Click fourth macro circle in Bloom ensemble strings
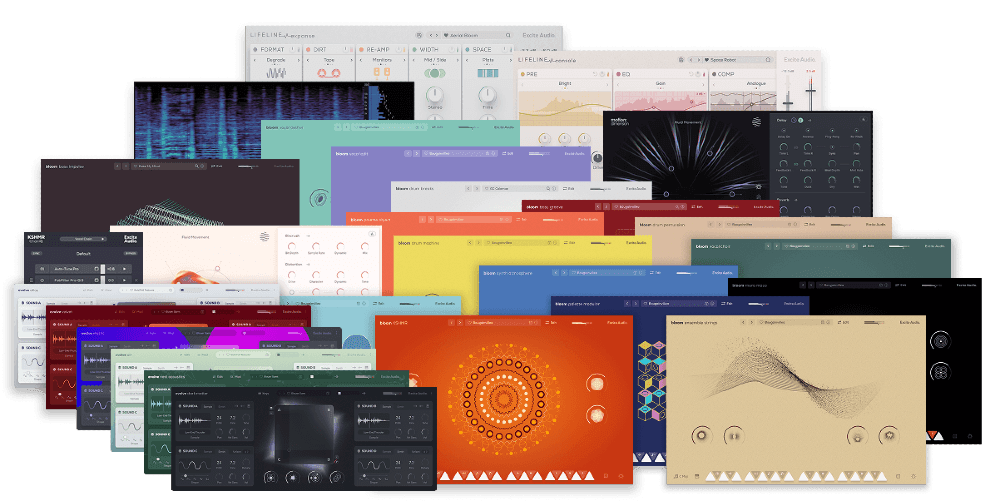The width and height of the screenshot is (1000, 501). pyautogui.click(x=888, y=437)
